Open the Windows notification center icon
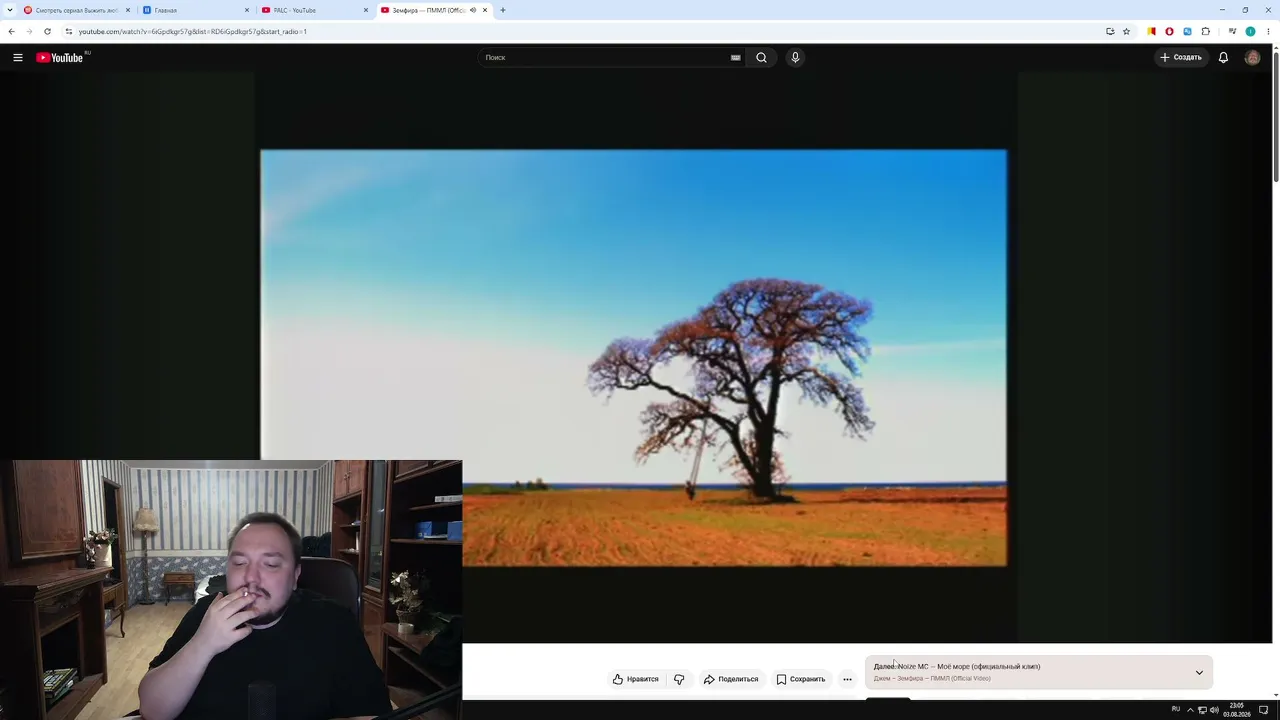 tap(1263, 710)
